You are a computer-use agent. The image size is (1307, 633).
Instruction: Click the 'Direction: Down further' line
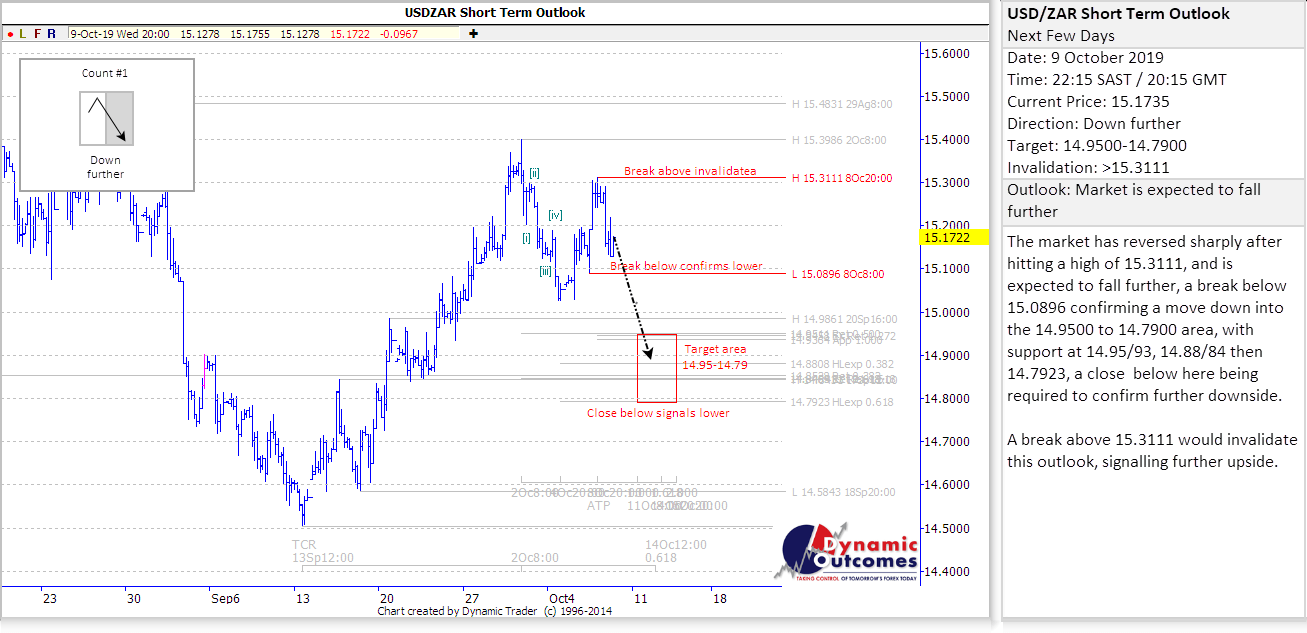1094,124
